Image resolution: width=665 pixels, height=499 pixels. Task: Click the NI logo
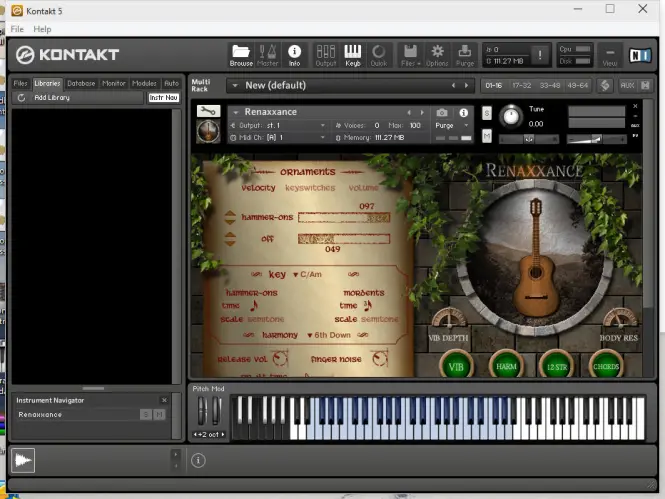click(639, 55)
